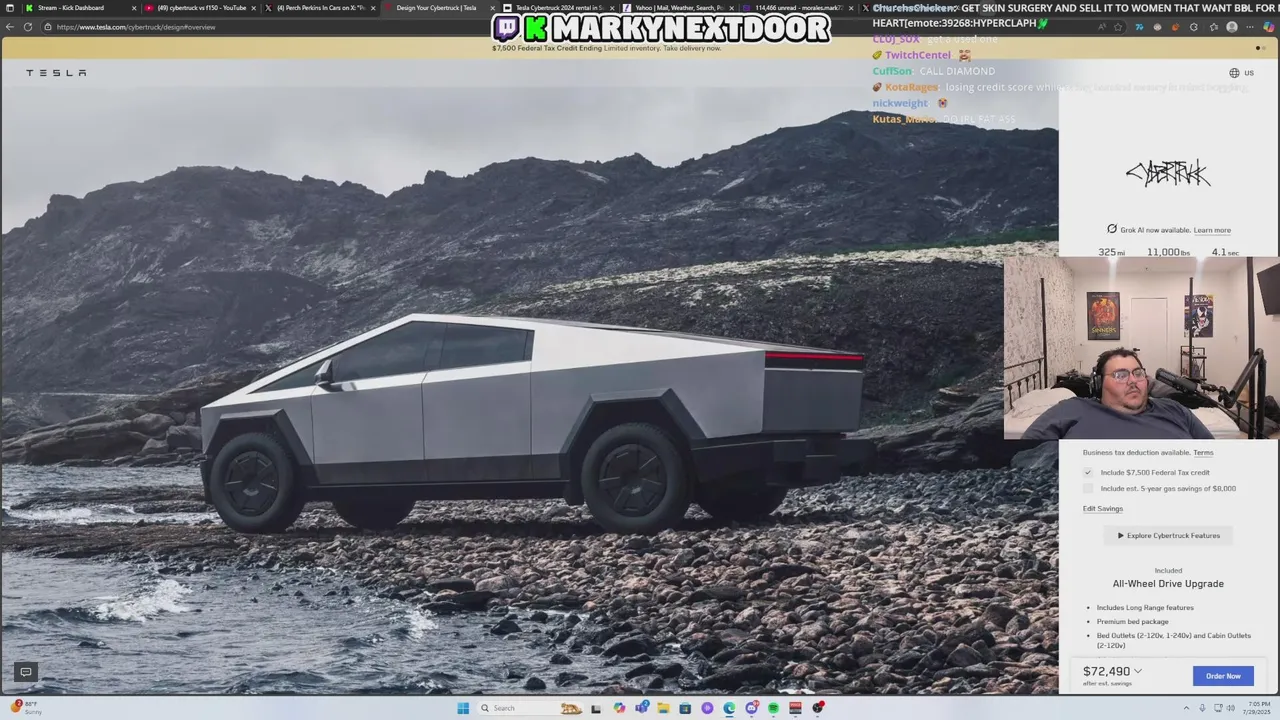Image resolution: width=1280 pixels, height=720 pixels.
Task: Open Microsoft Teams from the taskbar
Action: 641,708
